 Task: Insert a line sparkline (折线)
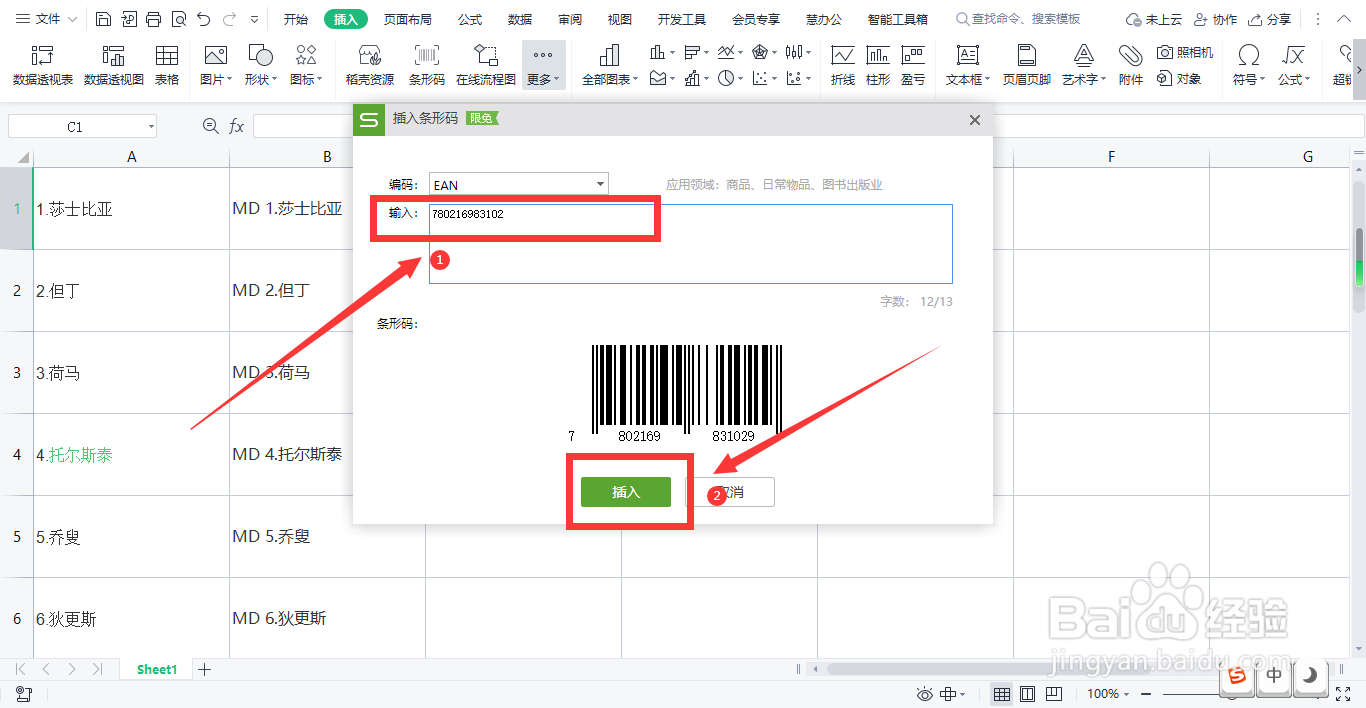(x=843, y=65)
